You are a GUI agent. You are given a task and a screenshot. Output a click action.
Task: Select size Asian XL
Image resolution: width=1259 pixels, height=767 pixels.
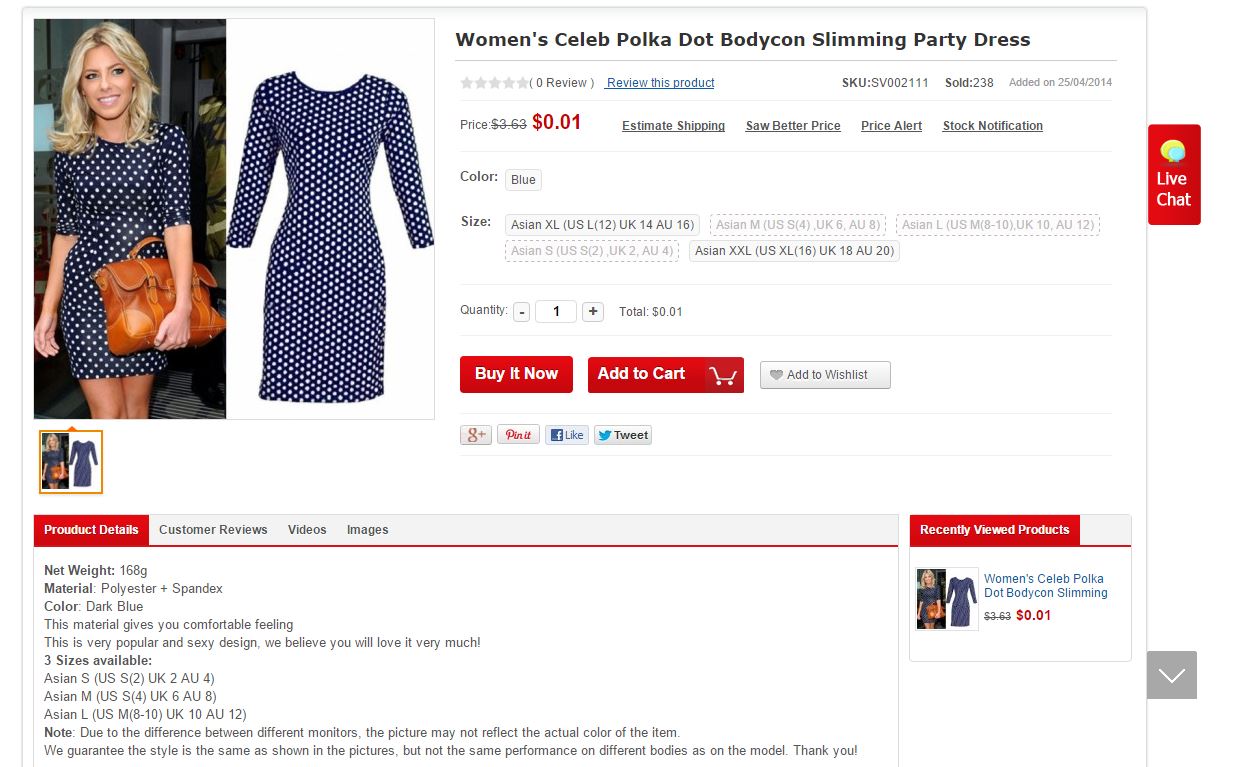[602, 225]
